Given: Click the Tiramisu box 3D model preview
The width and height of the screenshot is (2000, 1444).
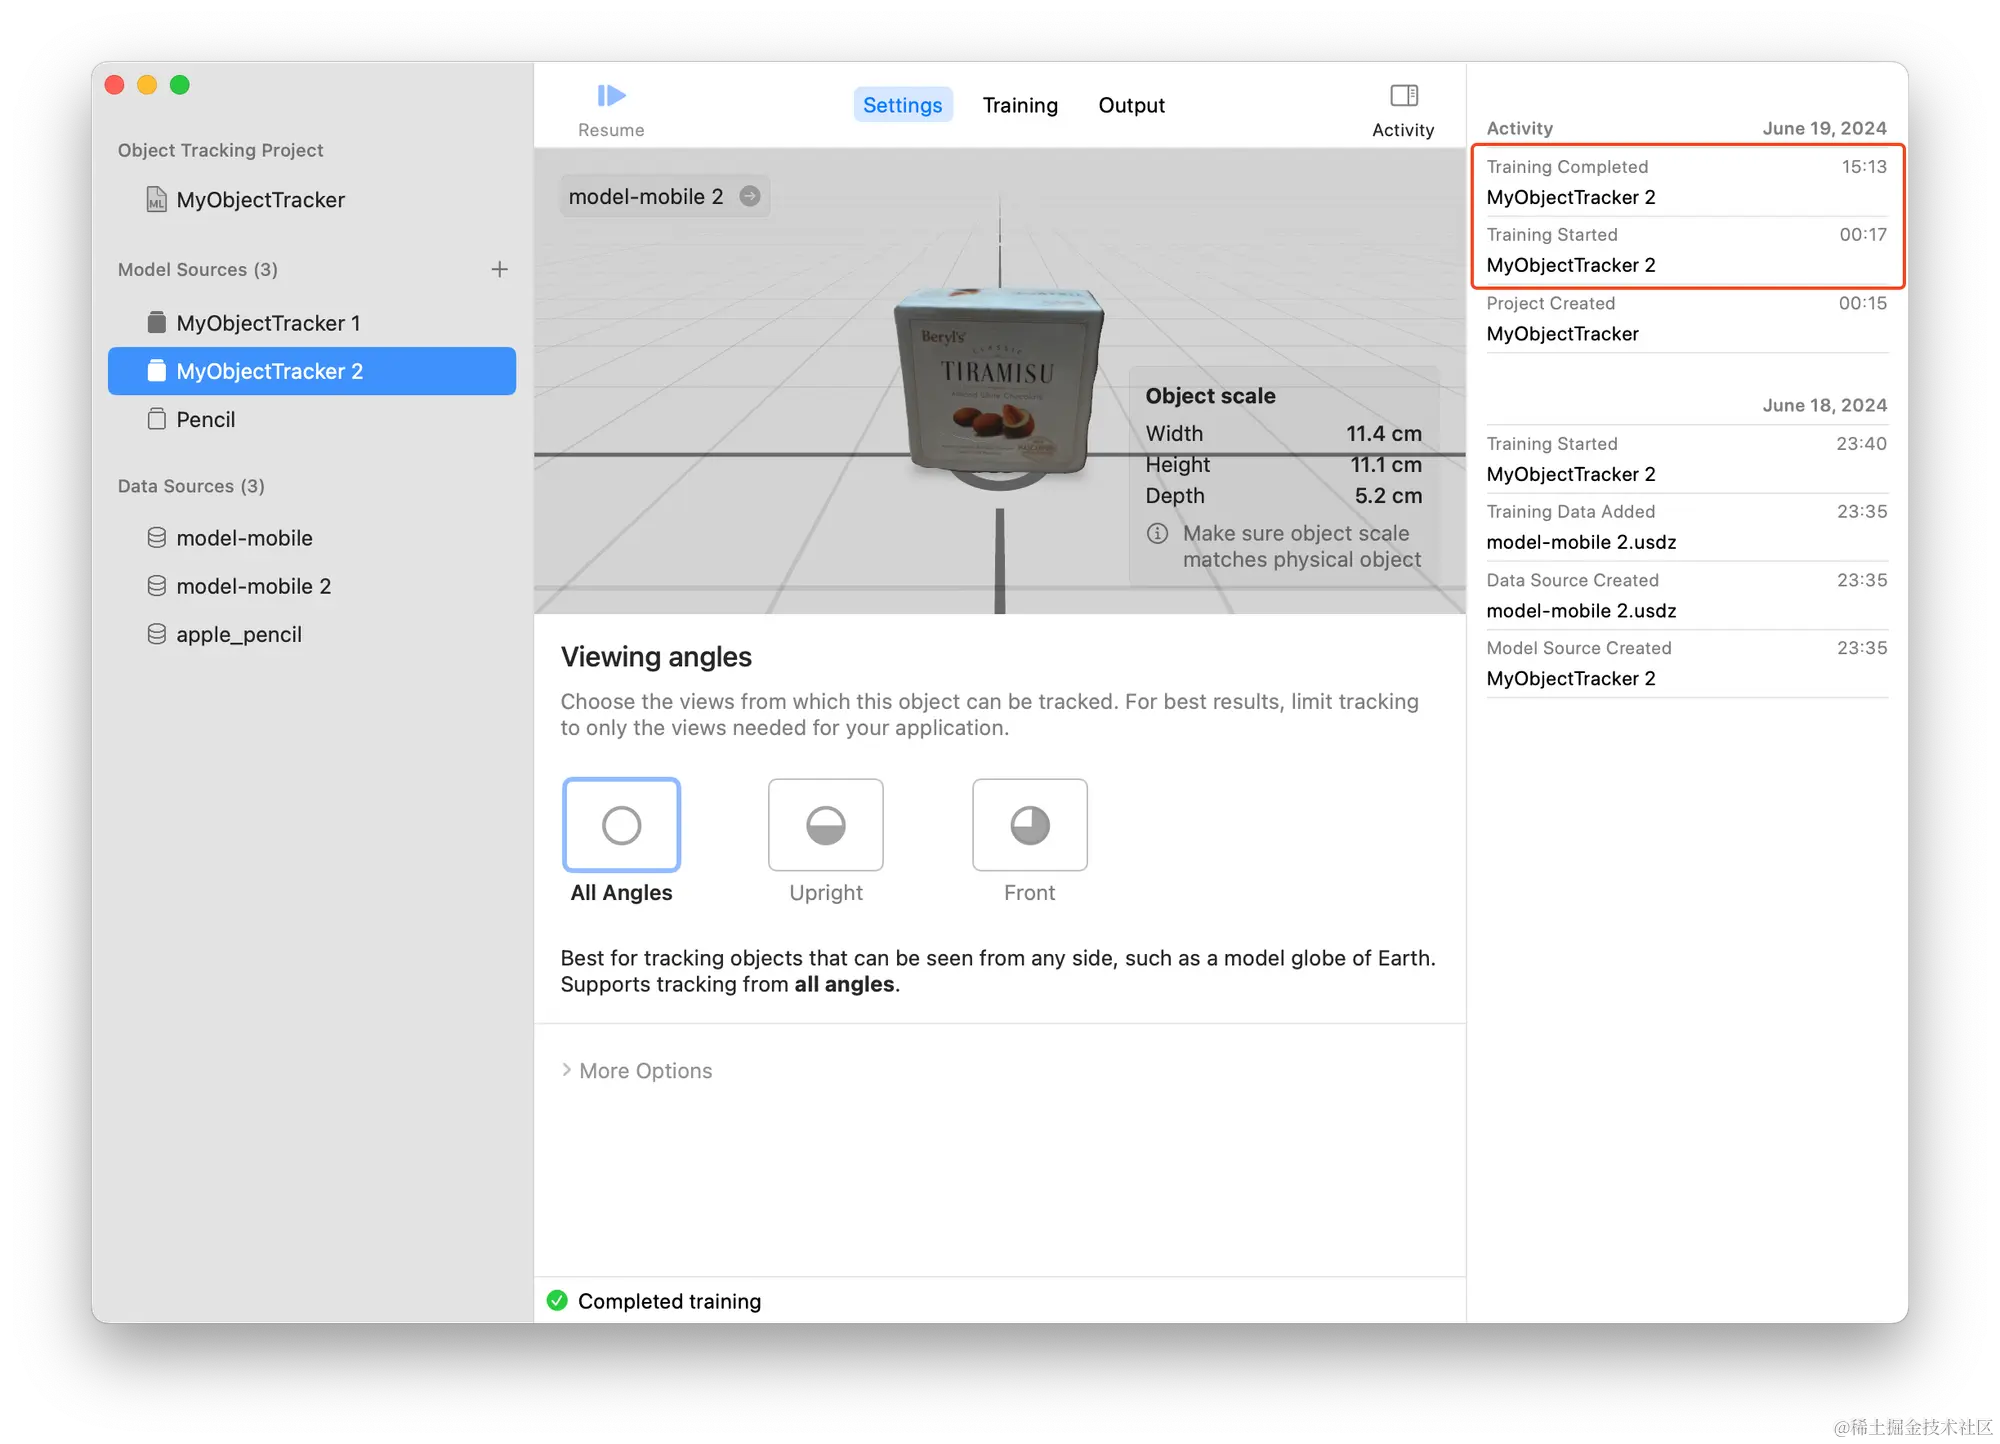Looking at the screenshot, I should coord(1000,380).
